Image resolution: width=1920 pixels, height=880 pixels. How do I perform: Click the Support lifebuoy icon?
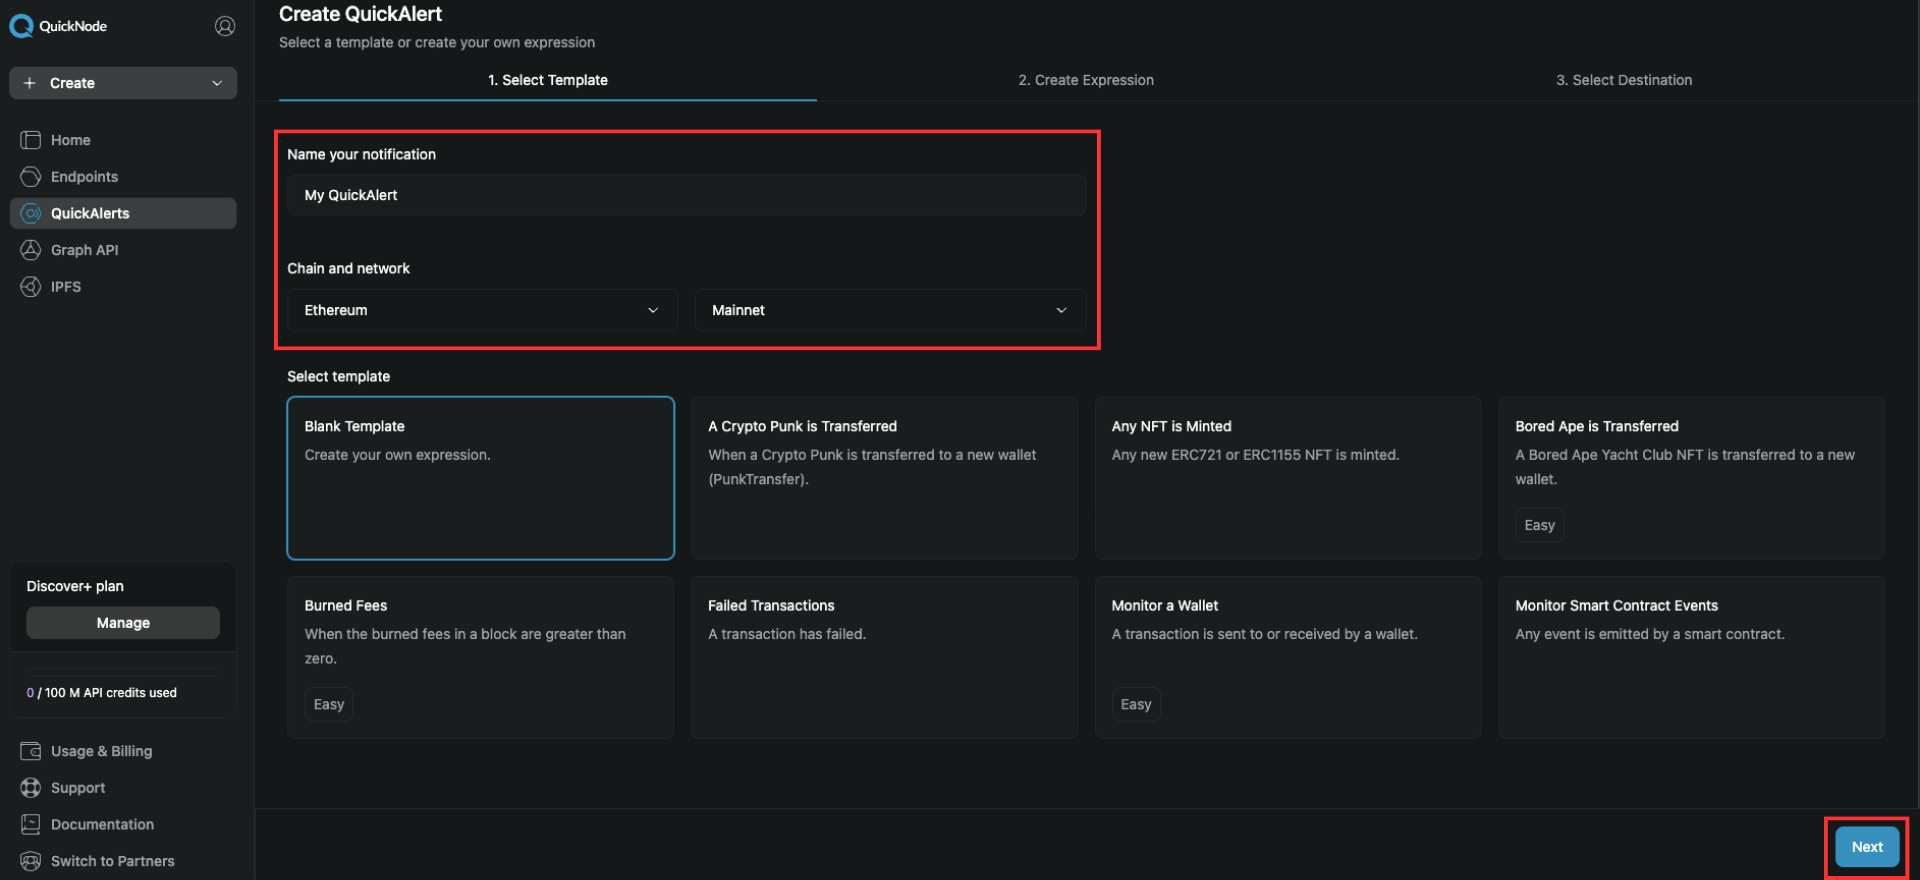(x=31, y=788)
